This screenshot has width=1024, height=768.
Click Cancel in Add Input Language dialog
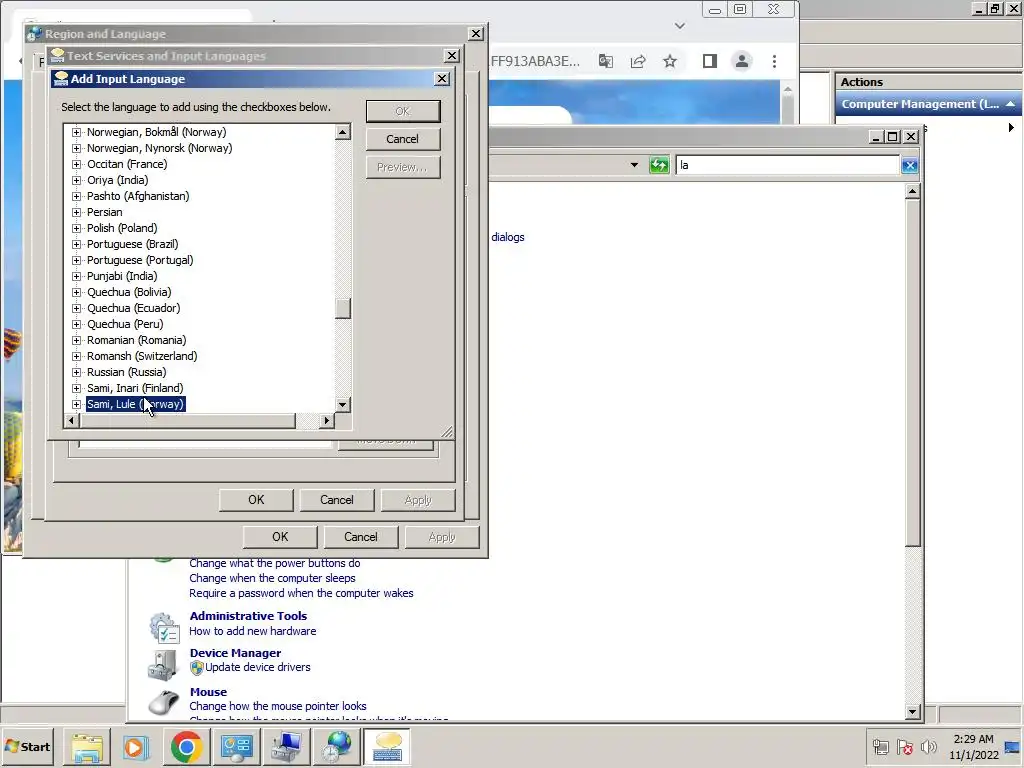[402, 139]
